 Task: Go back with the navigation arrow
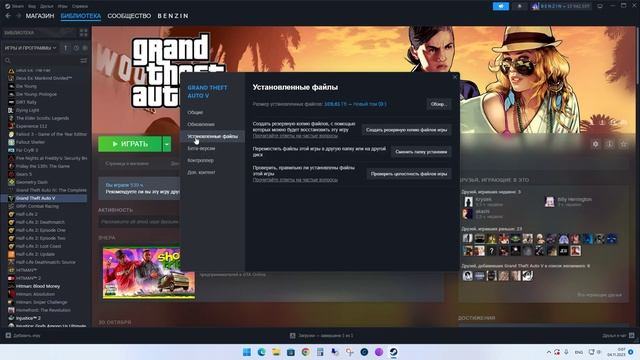(x=8, y=16)
